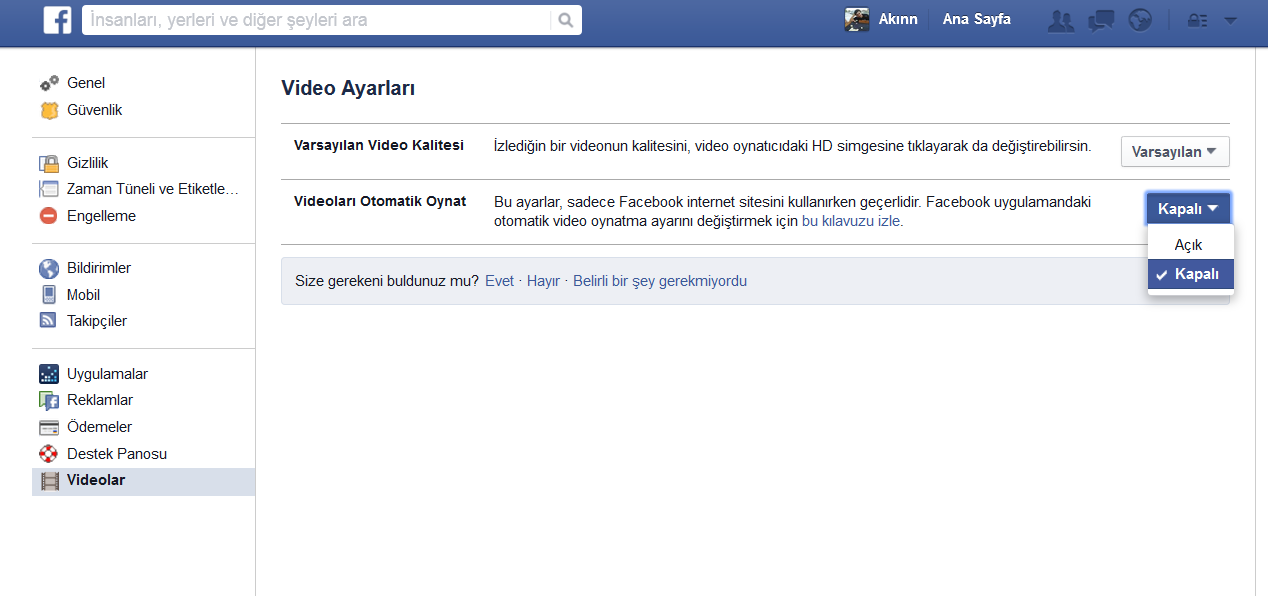Screen dimensions: 1268x602
Task: Collapse the Kapalı autoplay dropdown button
Action: pyautogui.click(x=1189, y=208)
